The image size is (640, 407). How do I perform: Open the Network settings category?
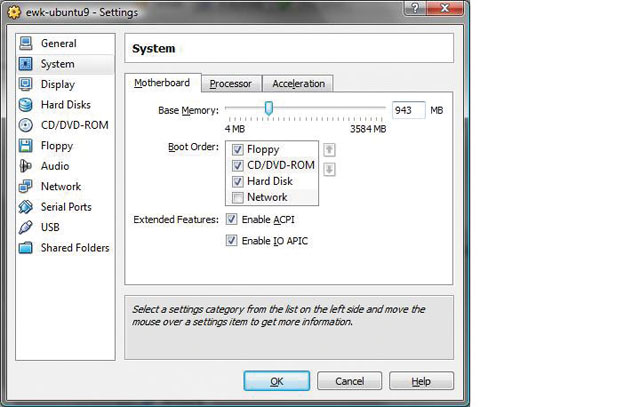[x=60, y=187]
